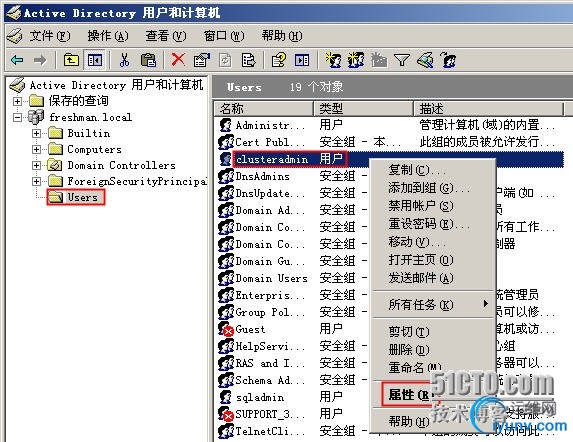Image resolution: width=573 pixels, height=442 pixels.
Task: Click the Filter funnel icon
Action: pos(402,60)
